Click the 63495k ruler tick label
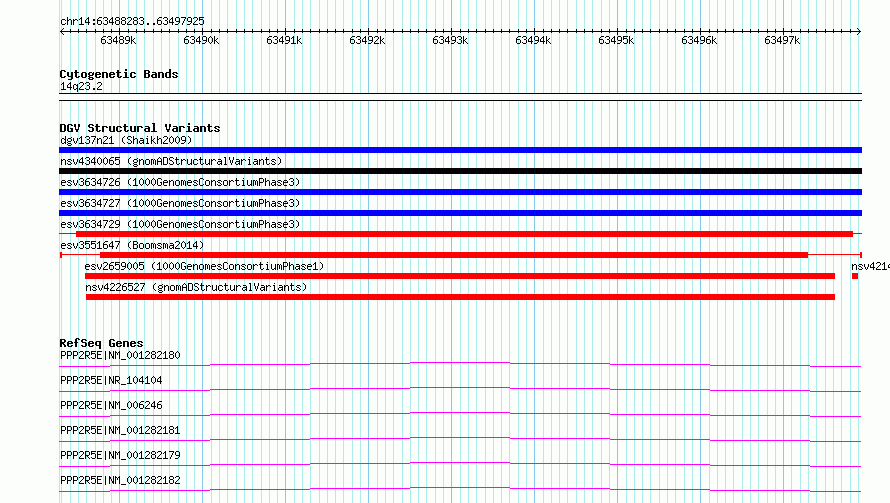Viewport: 890px width, 503px height. coord(616,40)
